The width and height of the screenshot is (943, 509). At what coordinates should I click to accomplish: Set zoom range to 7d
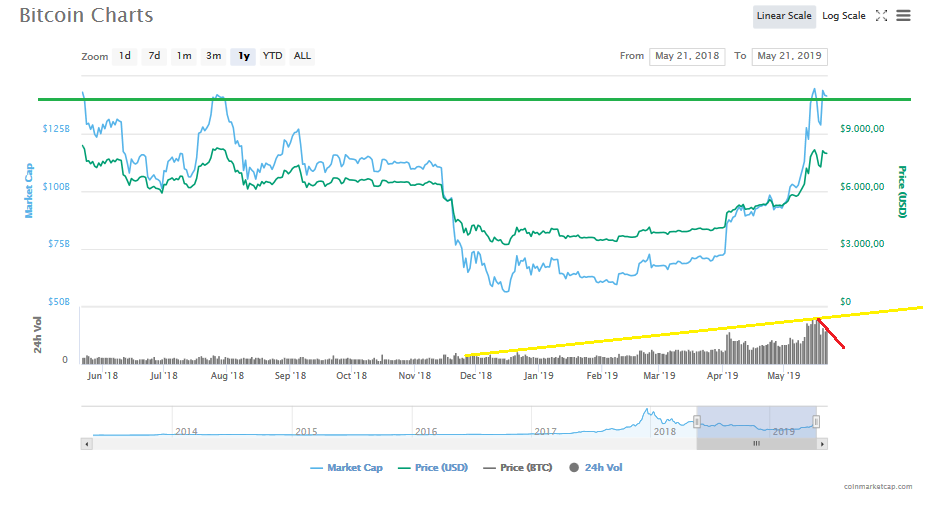point(155,56)
